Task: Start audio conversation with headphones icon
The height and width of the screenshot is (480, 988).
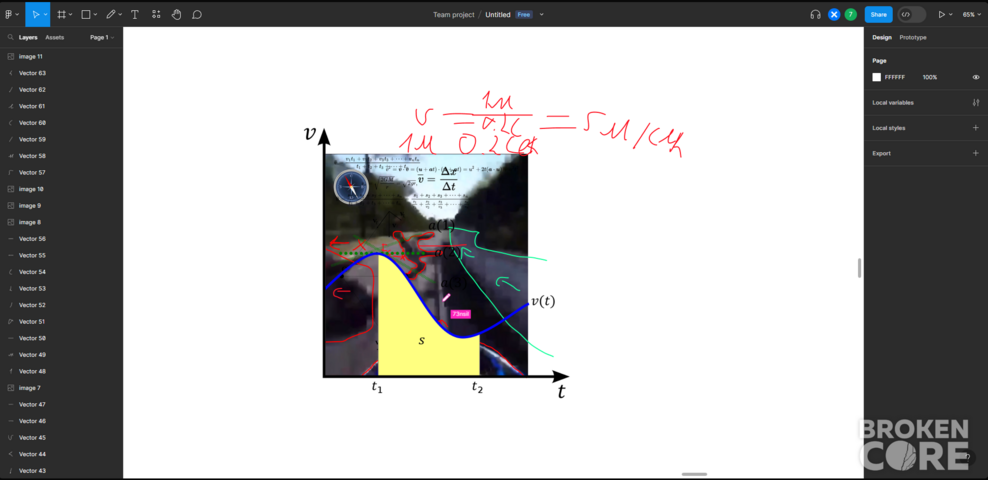Action: [815, 14]
